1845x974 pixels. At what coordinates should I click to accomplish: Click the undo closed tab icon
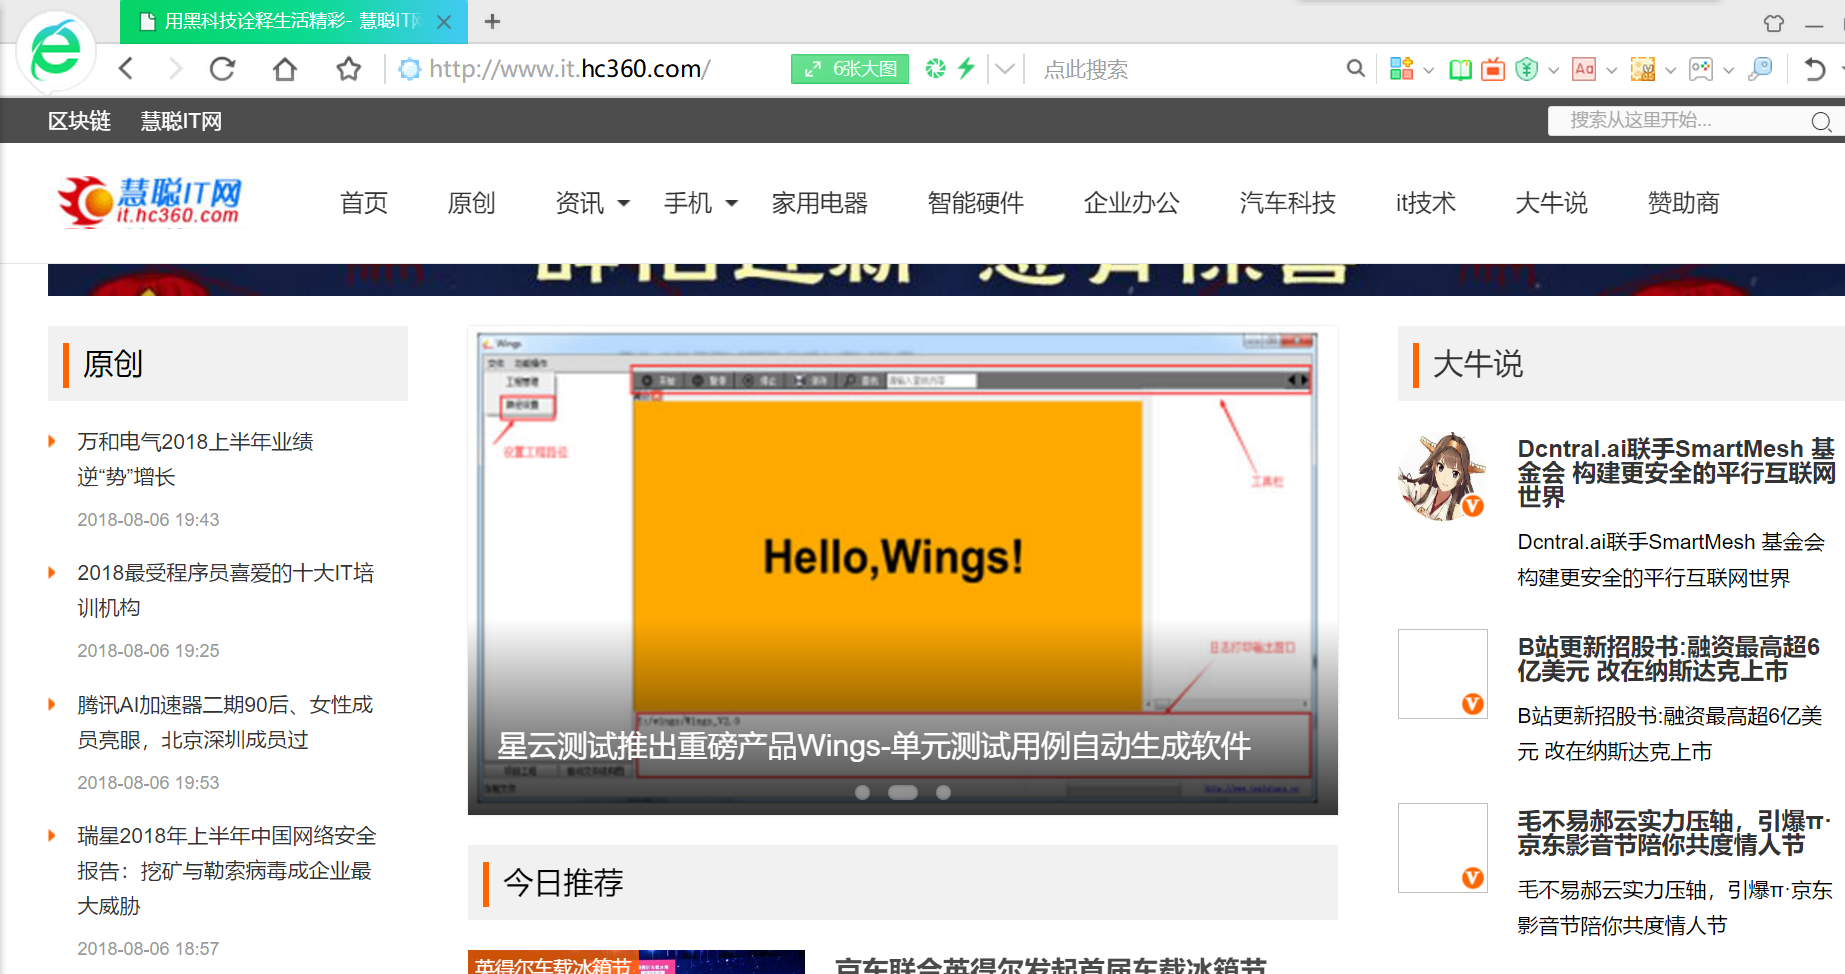[x=1814, y=69]
